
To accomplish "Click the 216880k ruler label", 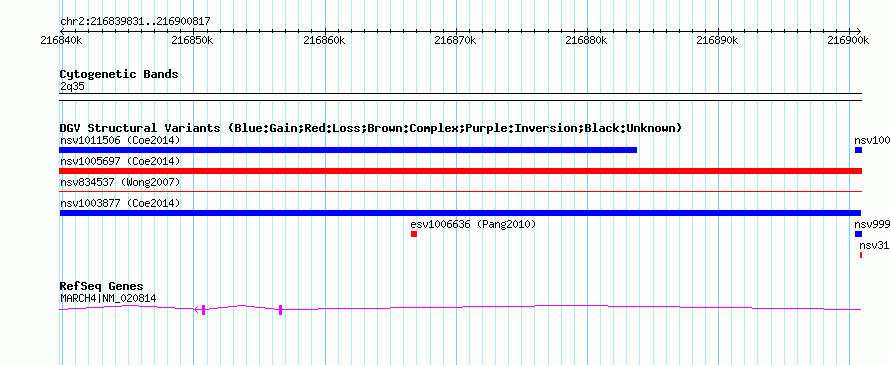I will (x=587, y=41).
